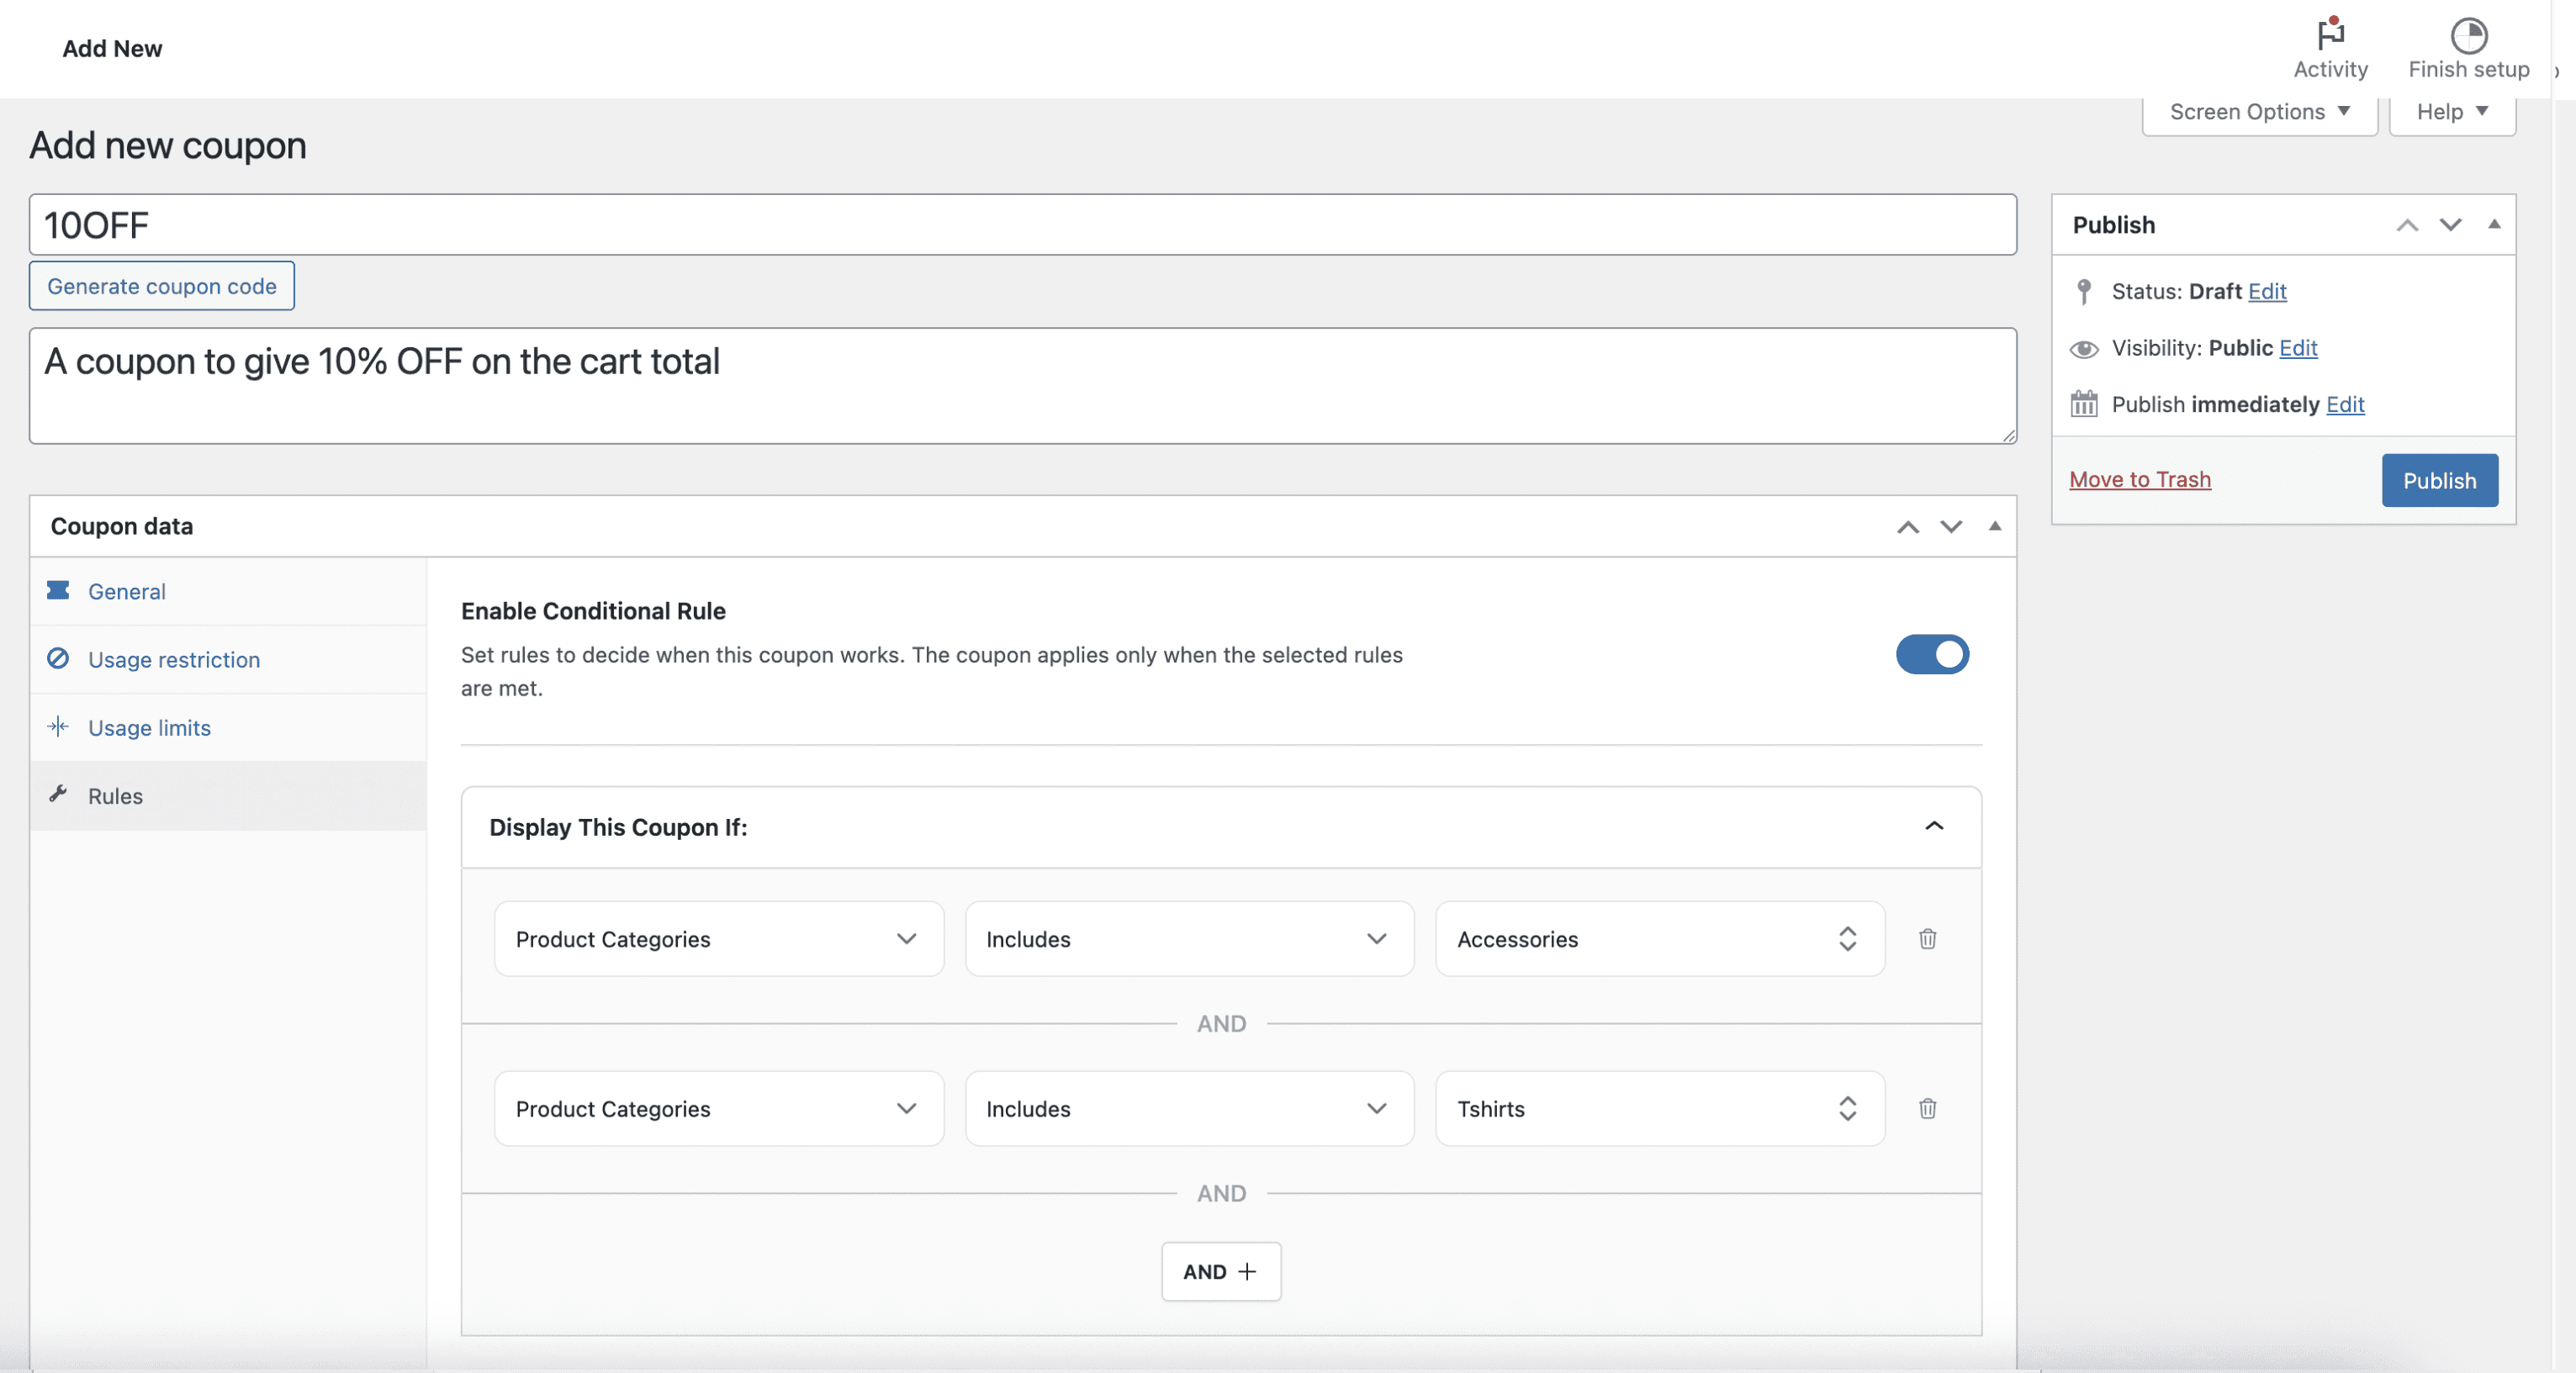This screenshot has width=2576, height=1373.
Task: Move Coupon data panel up with arrow icon
Action: 1907,527
